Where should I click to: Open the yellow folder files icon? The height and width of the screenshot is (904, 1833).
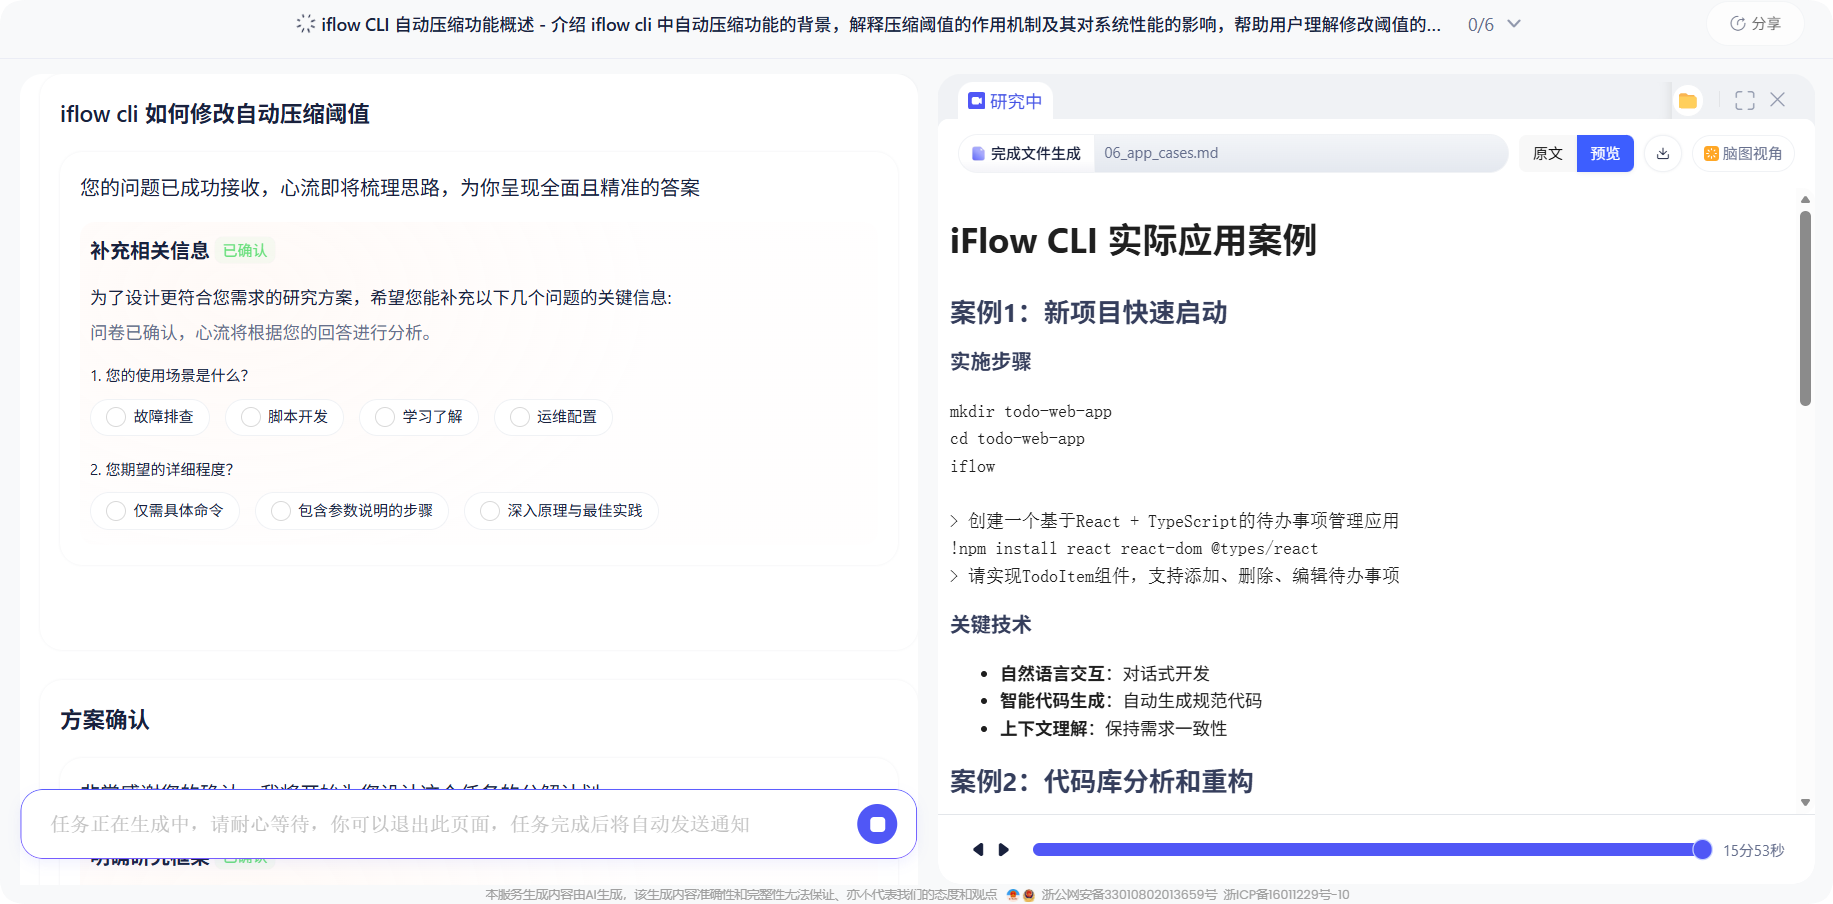1688,101
